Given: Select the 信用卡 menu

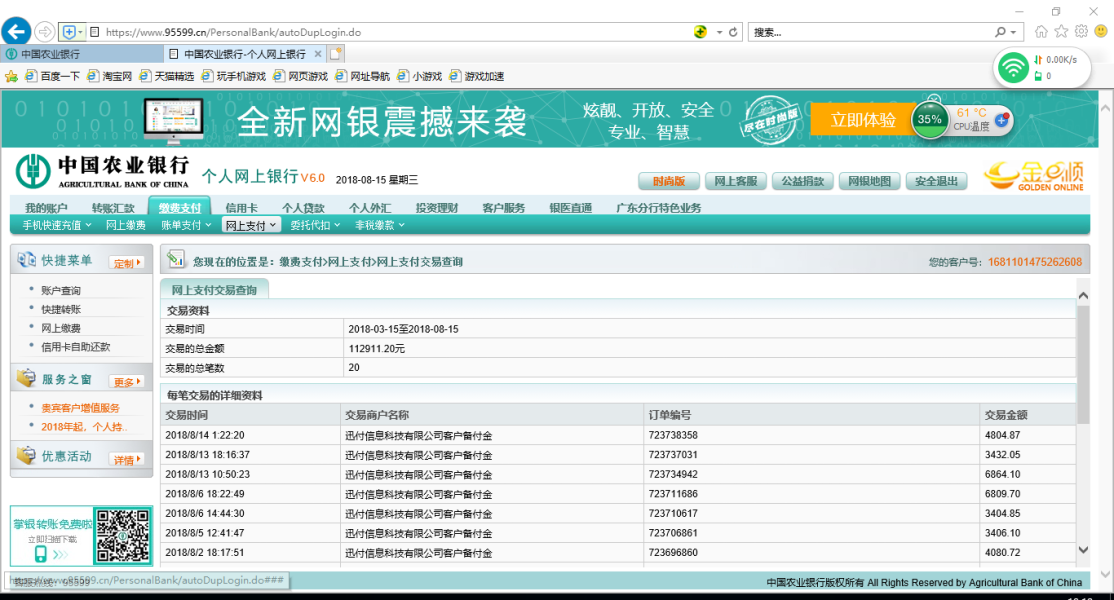Looking at the screenshot, I should (242, 207).
